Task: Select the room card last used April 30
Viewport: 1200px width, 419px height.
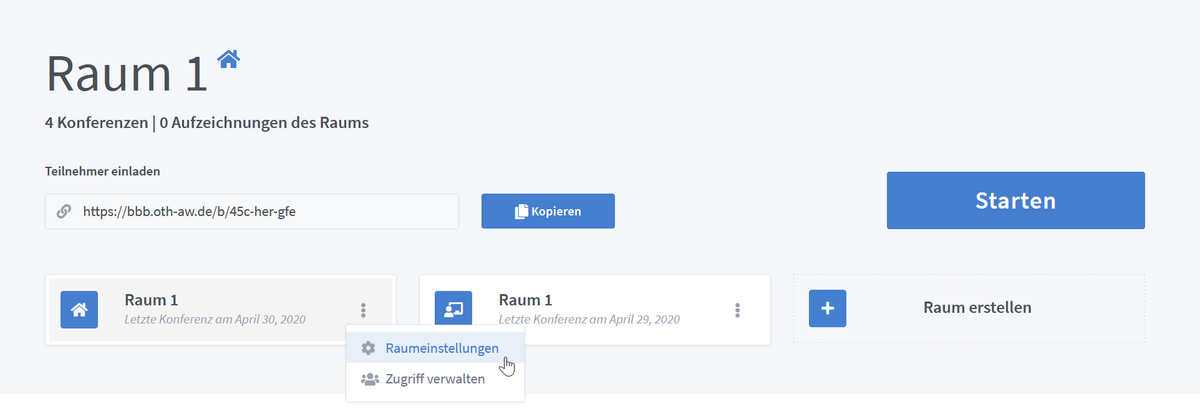Action: point(215,309)
